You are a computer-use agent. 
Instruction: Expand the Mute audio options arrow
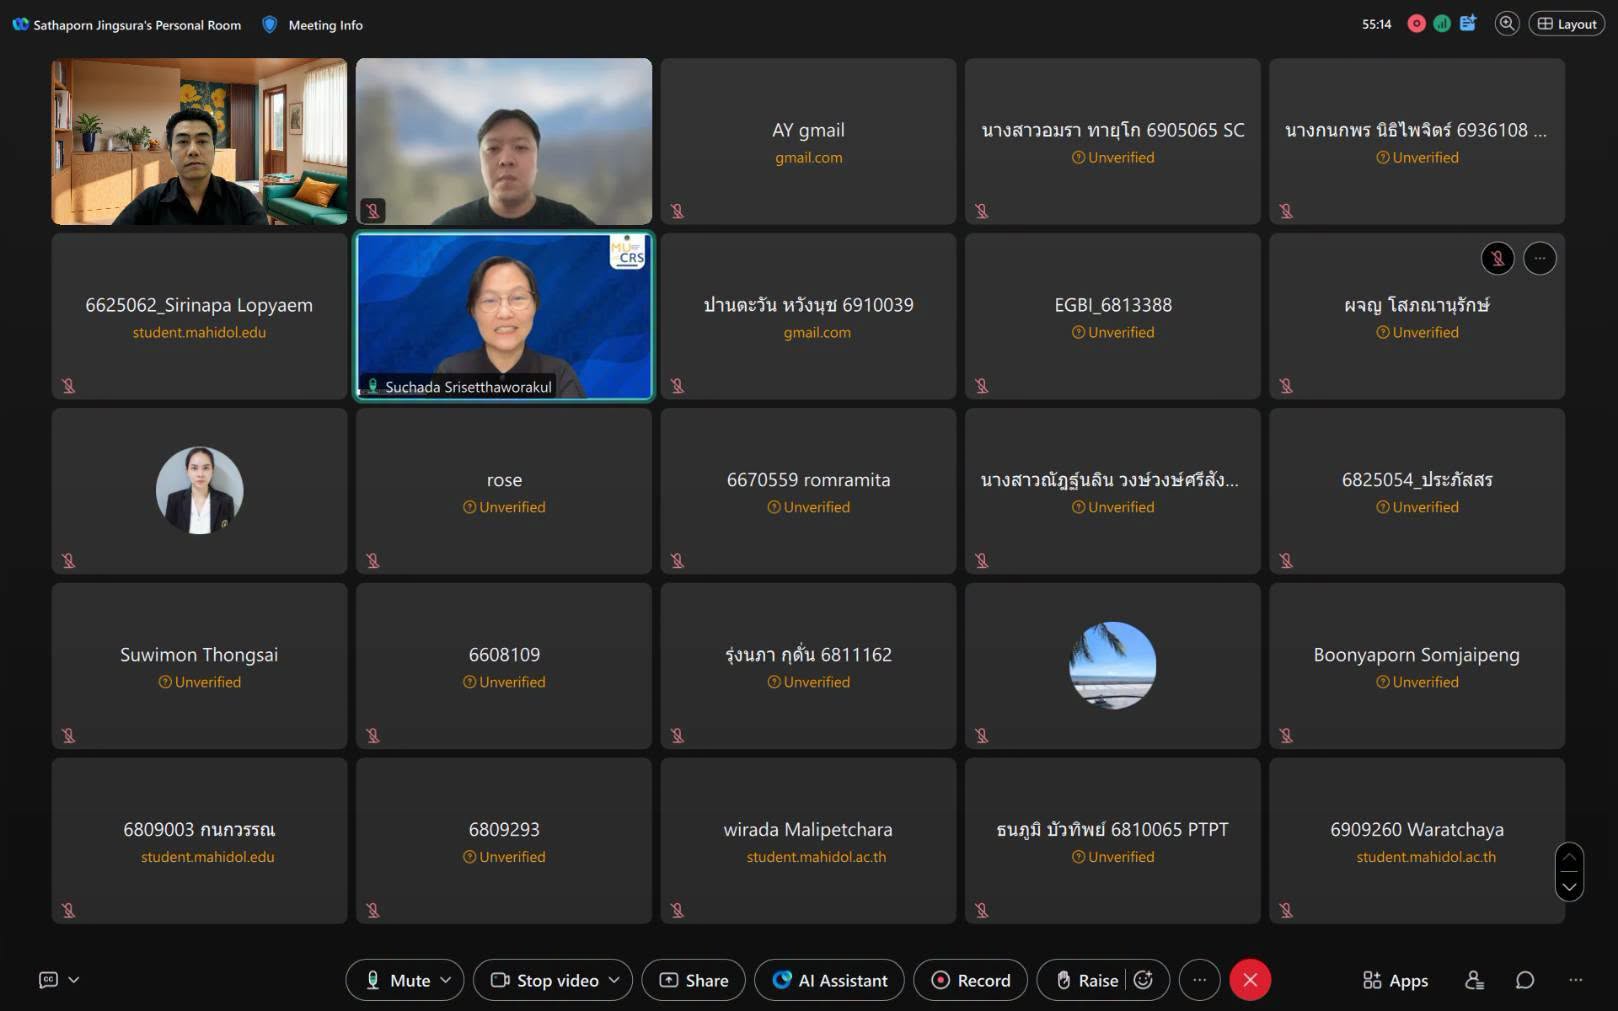tap(446, 980)
